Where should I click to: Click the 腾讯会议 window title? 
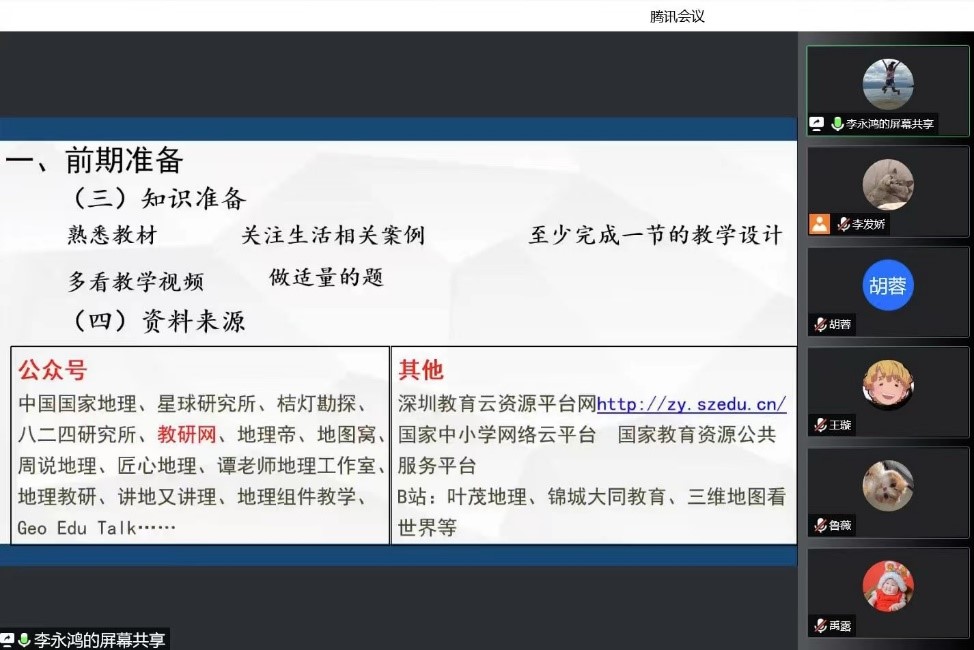pyautogui.click(x=677, y=16)
